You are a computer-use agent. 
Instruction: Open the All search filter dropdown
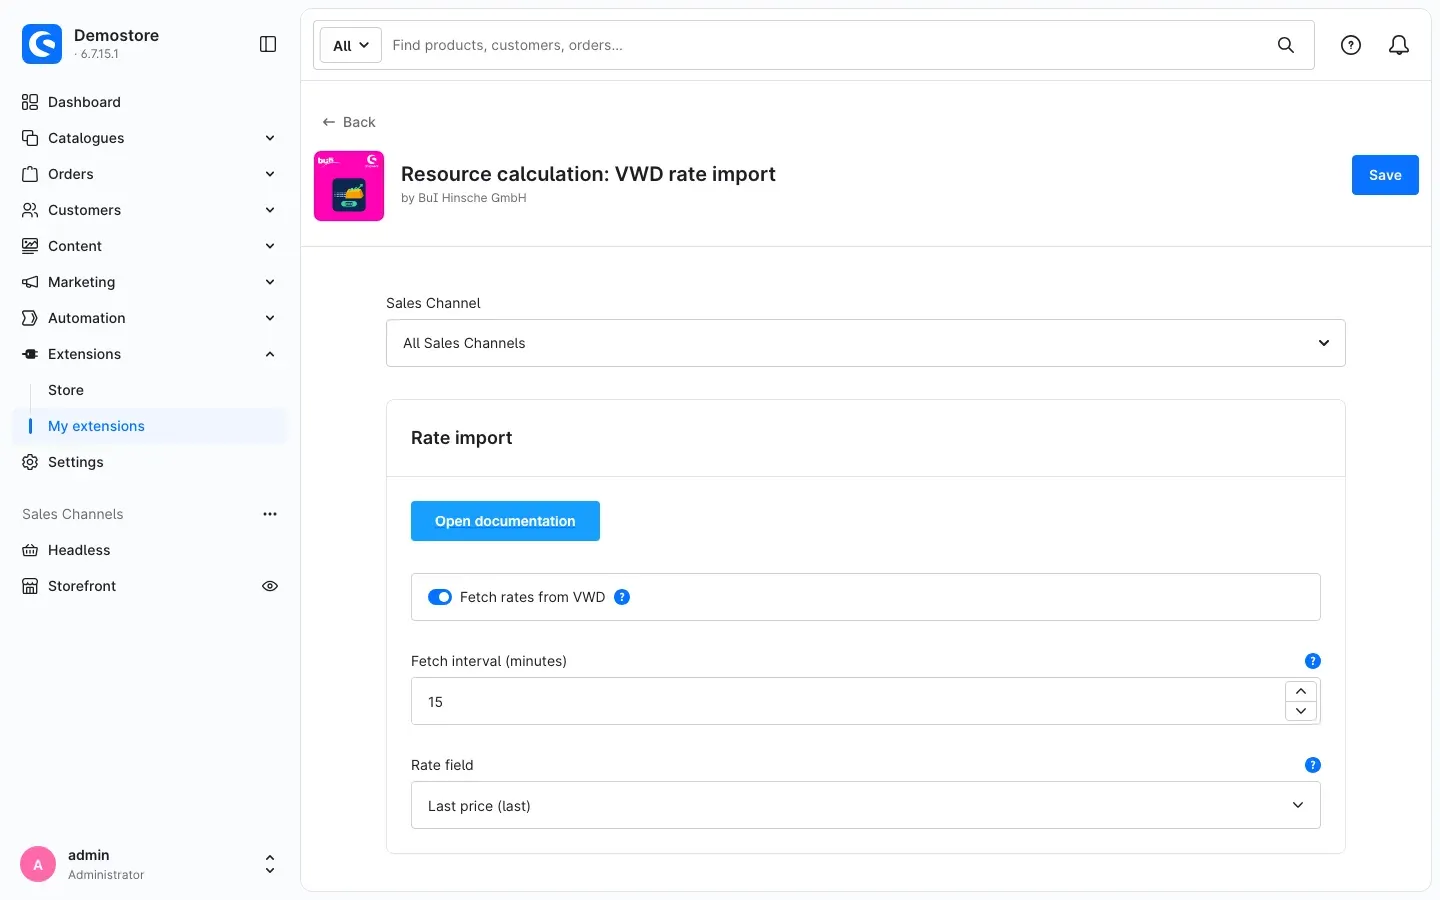tap(351, 45)
